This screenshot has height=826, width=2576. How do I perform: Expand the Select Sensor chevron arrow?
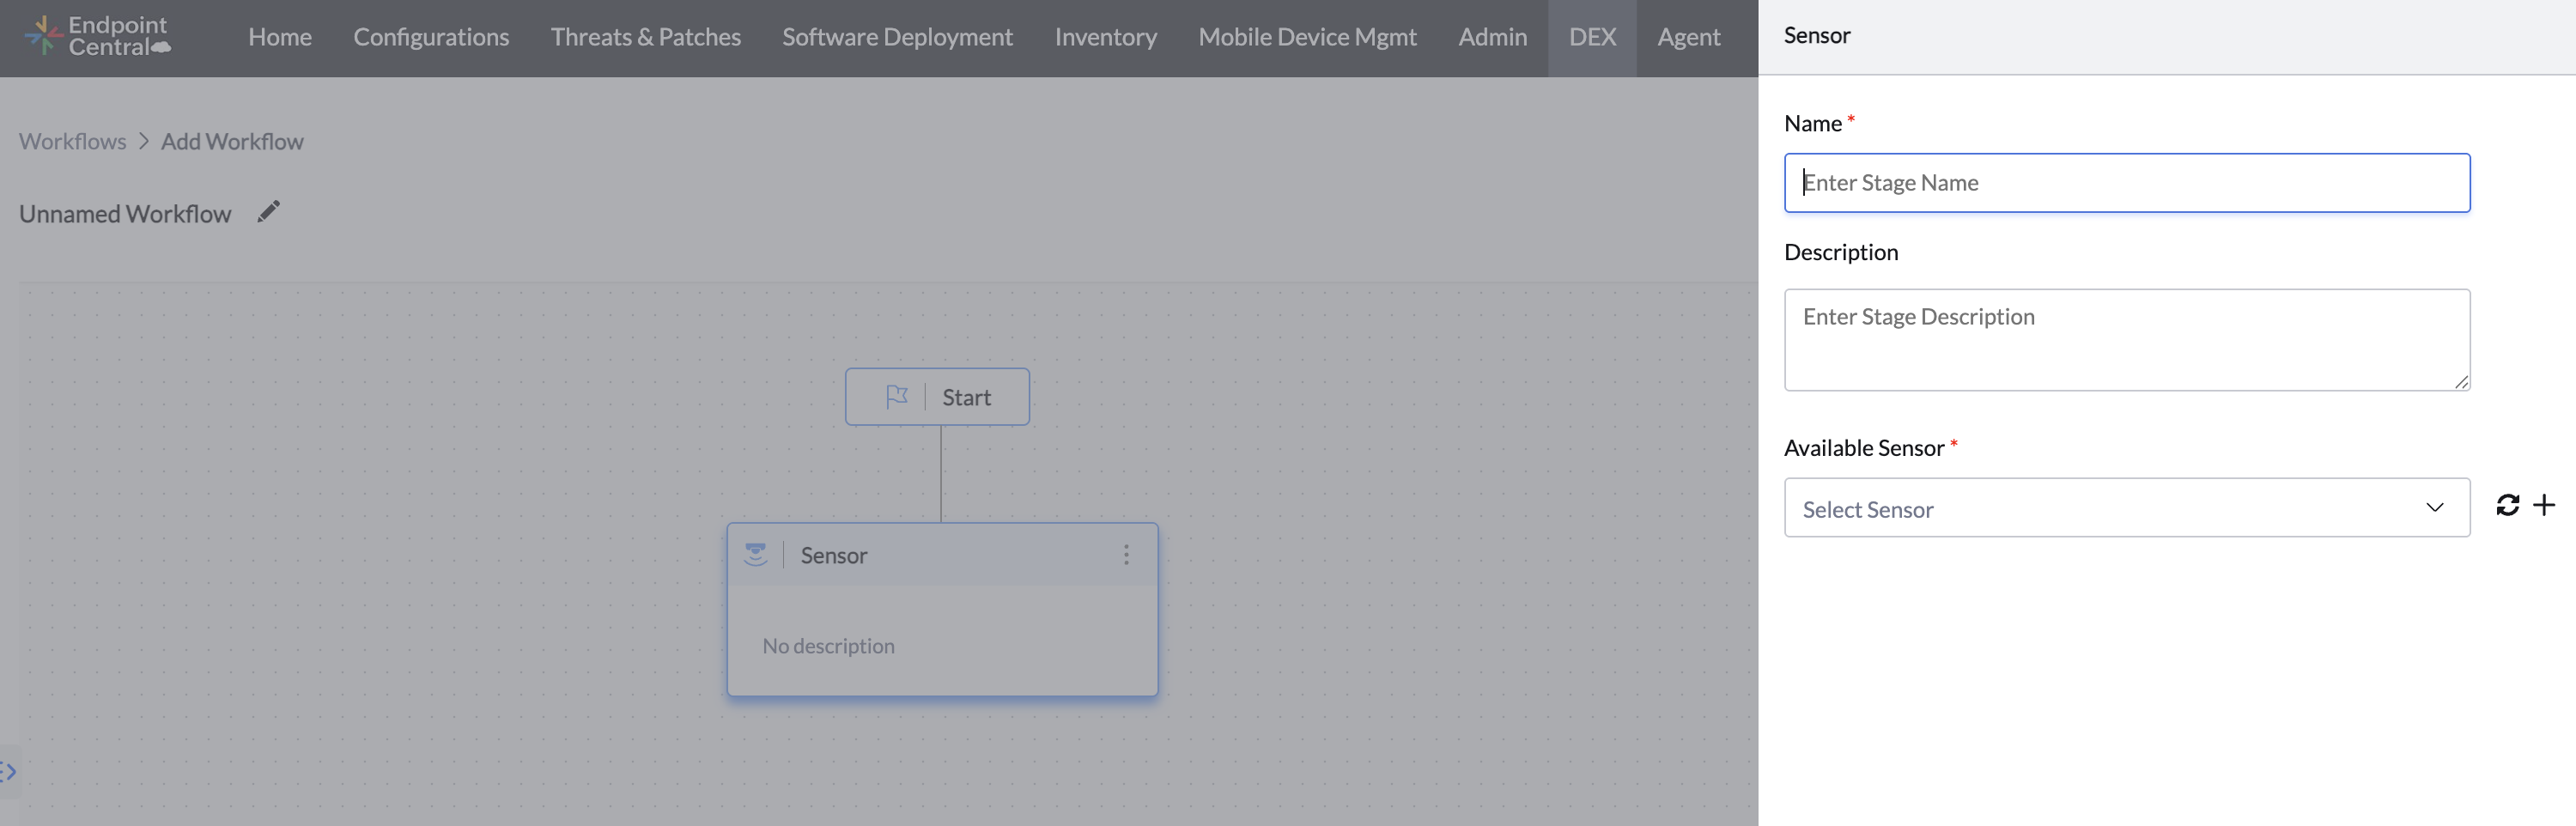(x=2434, y=508)
